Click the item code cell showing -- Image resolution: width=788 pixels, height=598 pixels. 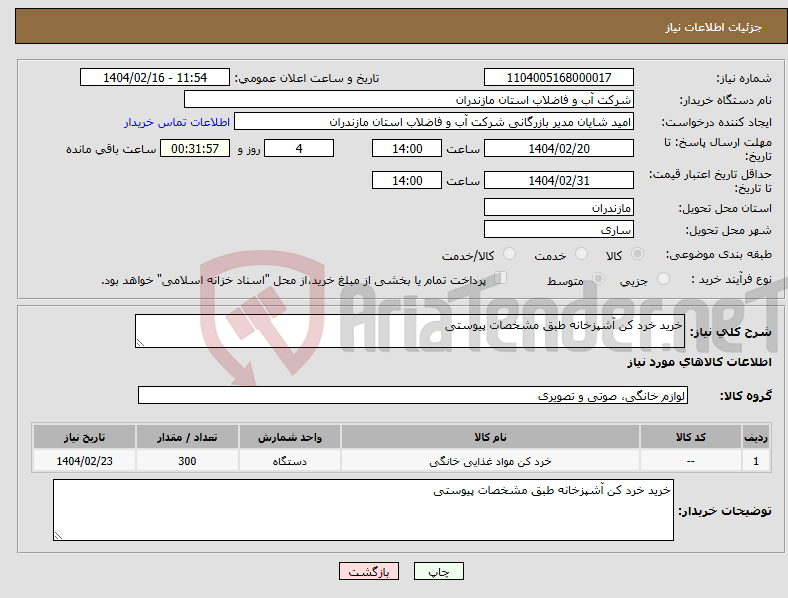691,461
